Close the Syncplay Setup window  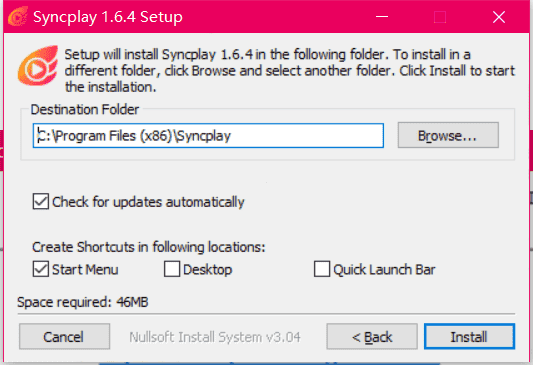499,16
